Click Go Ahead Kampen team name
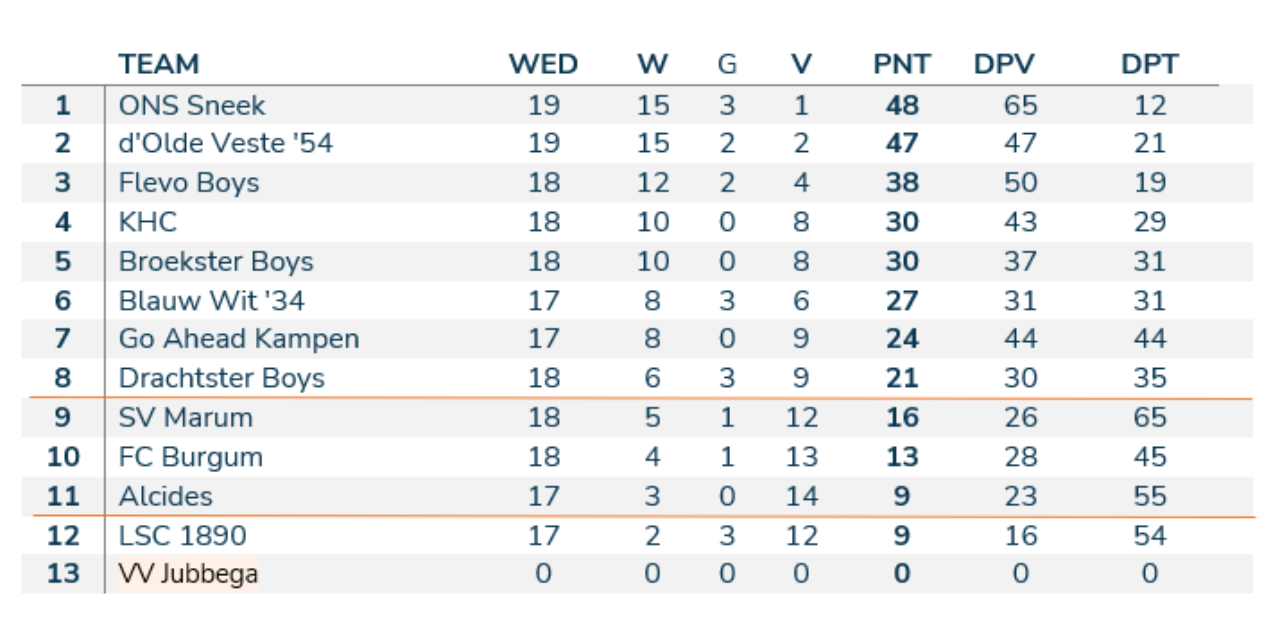The image size is (1280, 624). click(238, 339)
